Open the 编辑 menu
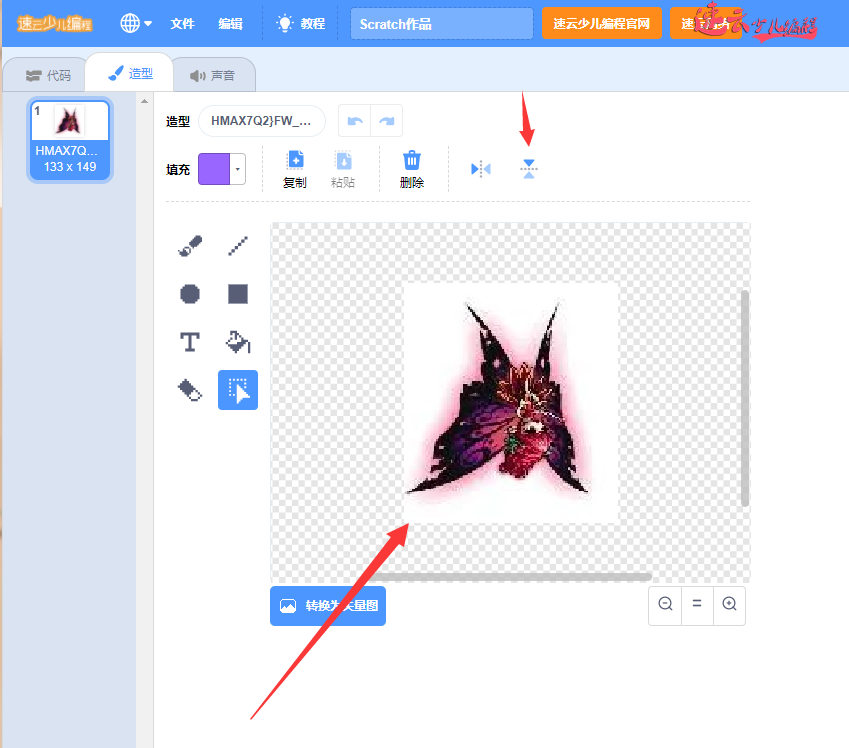 tap(230, 23)
